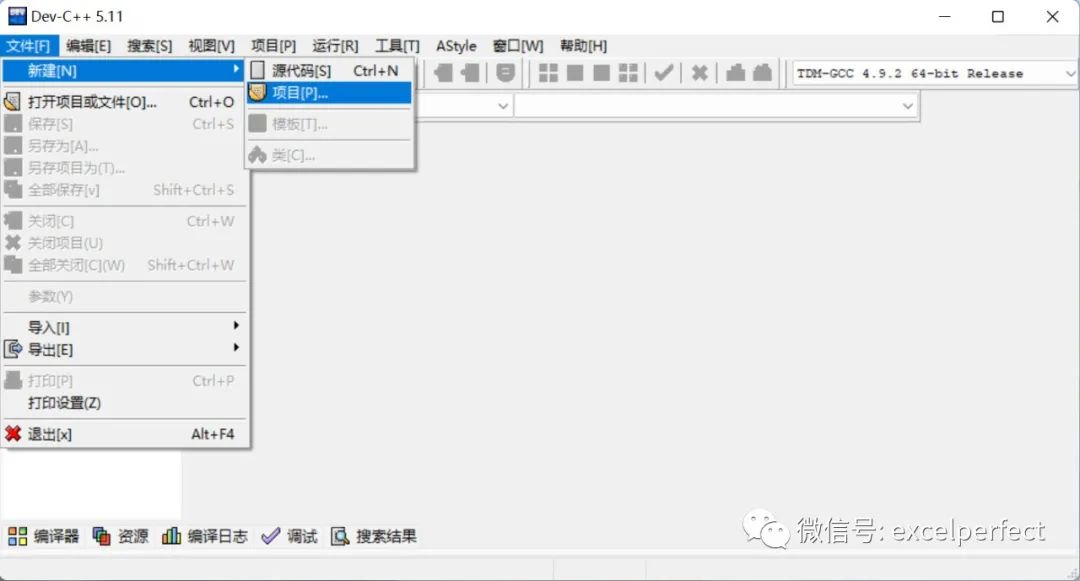This screenshot has width=1080, height=581.
Task: Click the Debug checkmark toolbar icon
Action: [x=664, y=73]
